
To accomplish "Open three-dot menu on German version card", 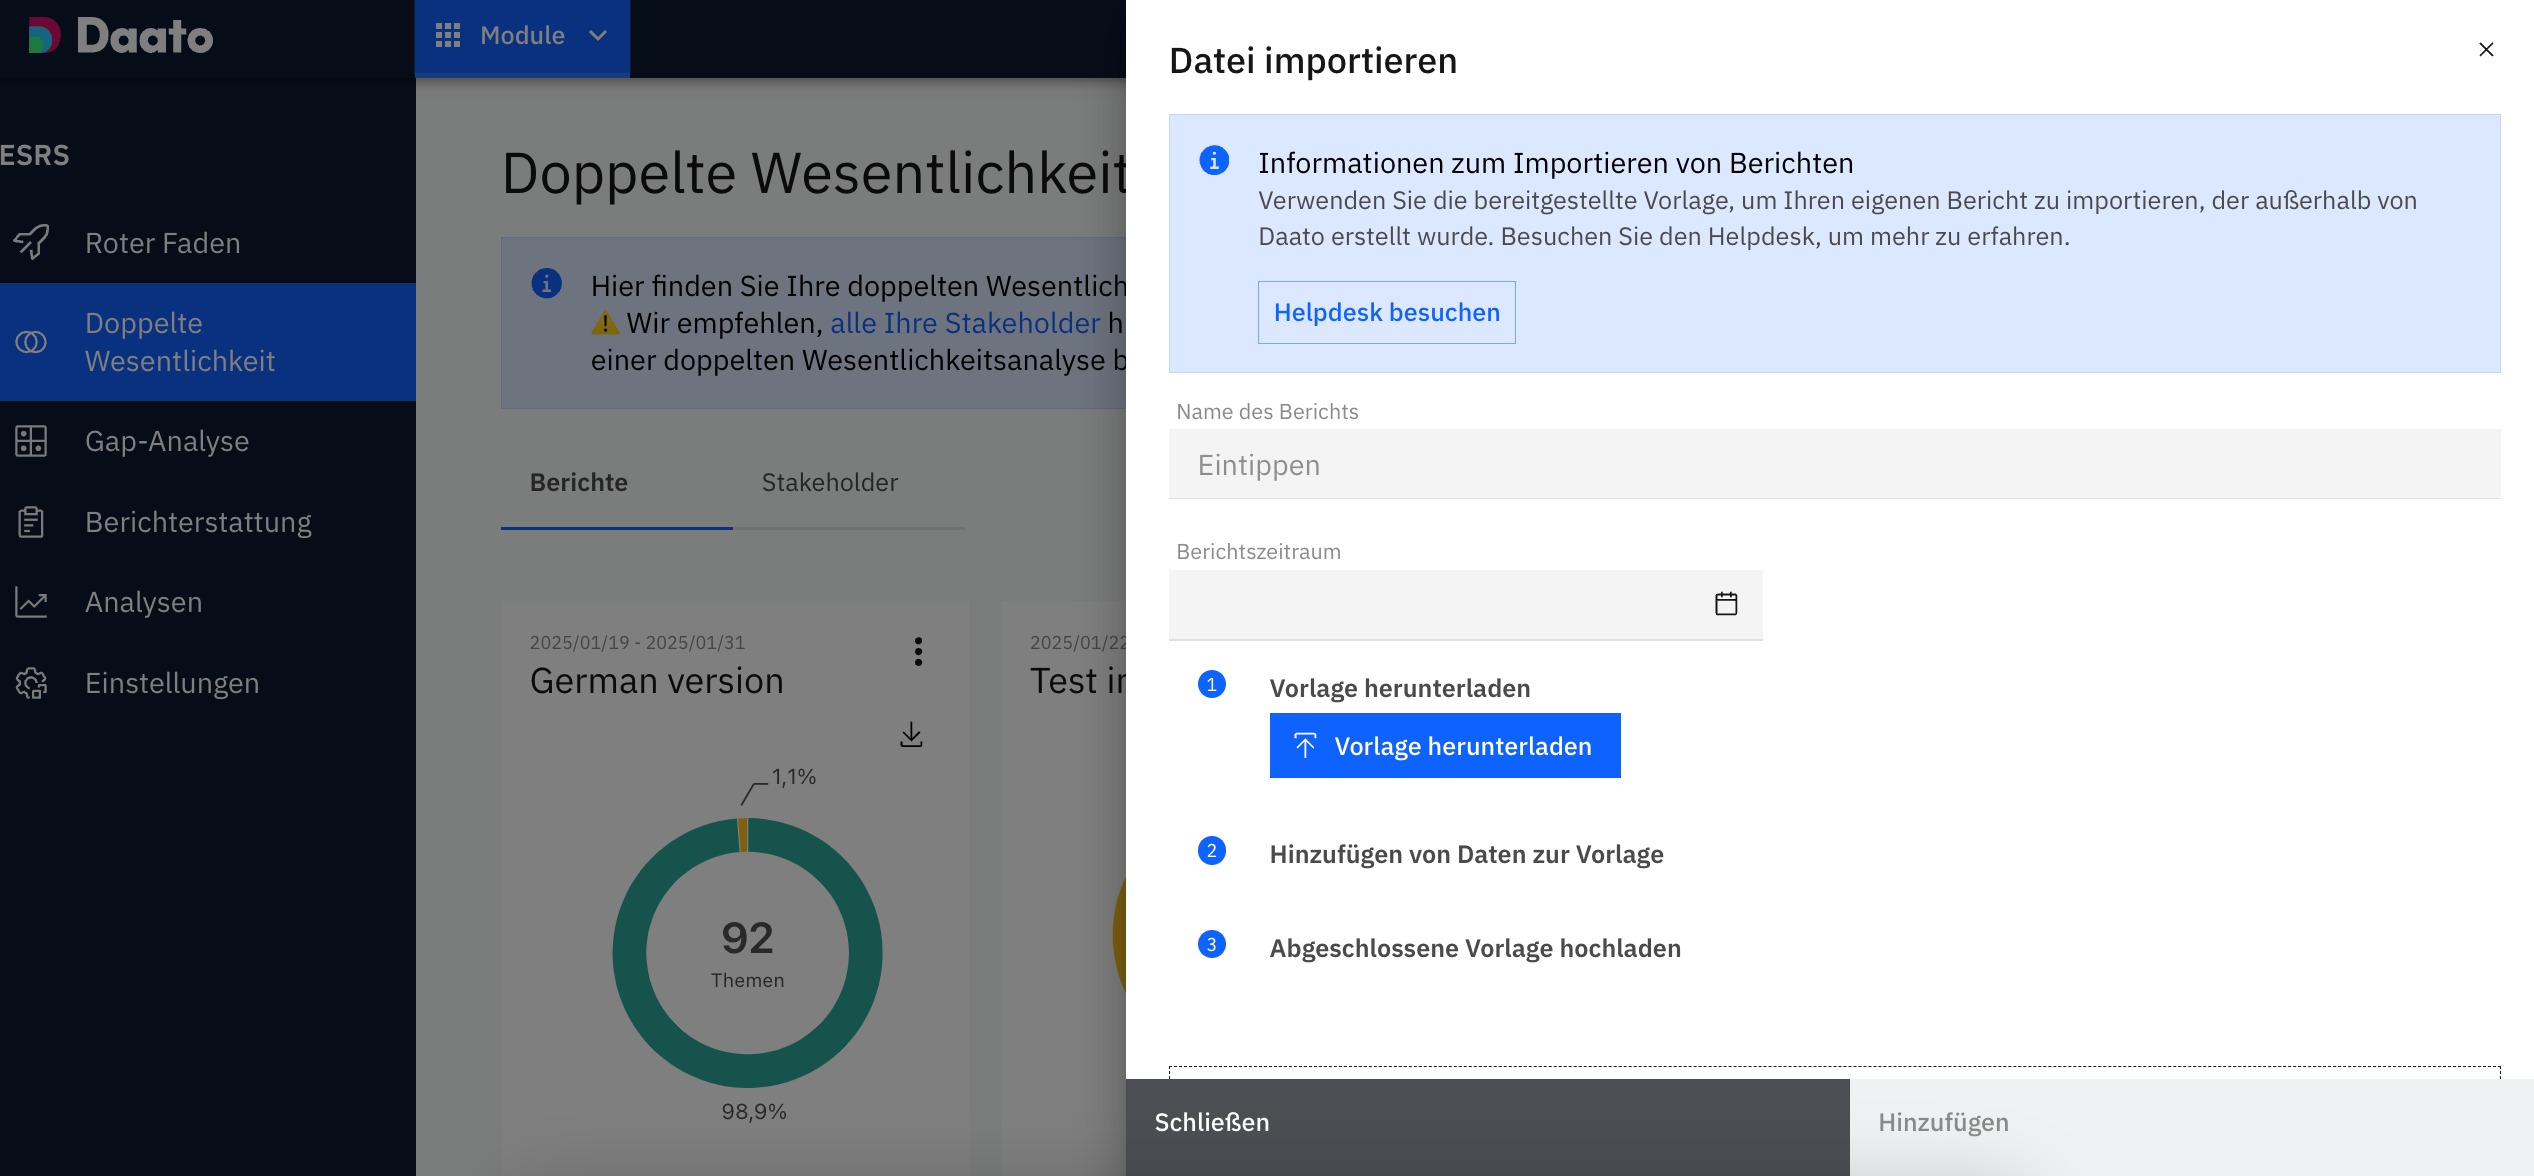I will click(x=918, y=652).
